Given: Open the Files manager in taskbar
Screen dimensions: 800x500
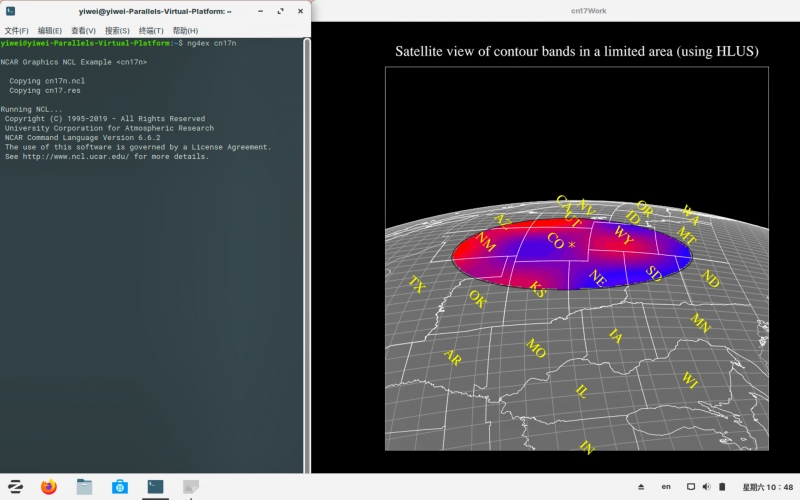Looking at the screenshot, I should pos(84,487).
